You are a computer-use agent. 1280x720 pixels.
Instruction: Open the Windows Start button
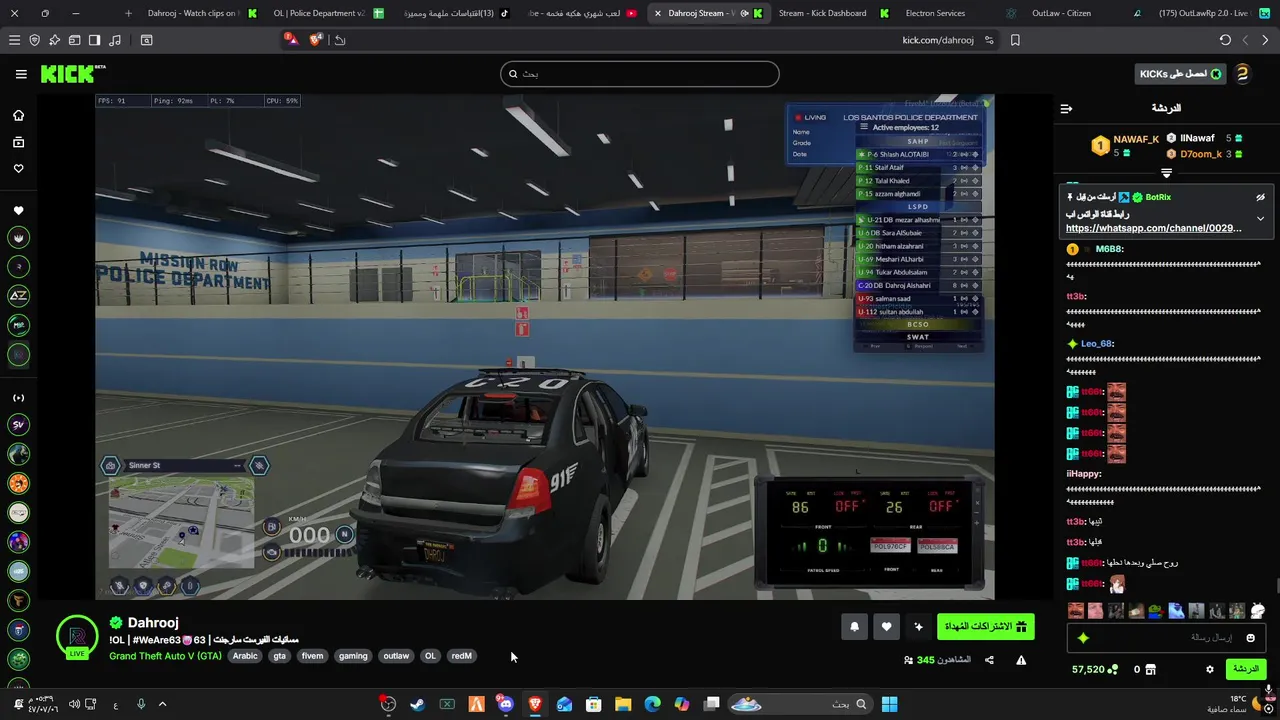click(889, 704)
